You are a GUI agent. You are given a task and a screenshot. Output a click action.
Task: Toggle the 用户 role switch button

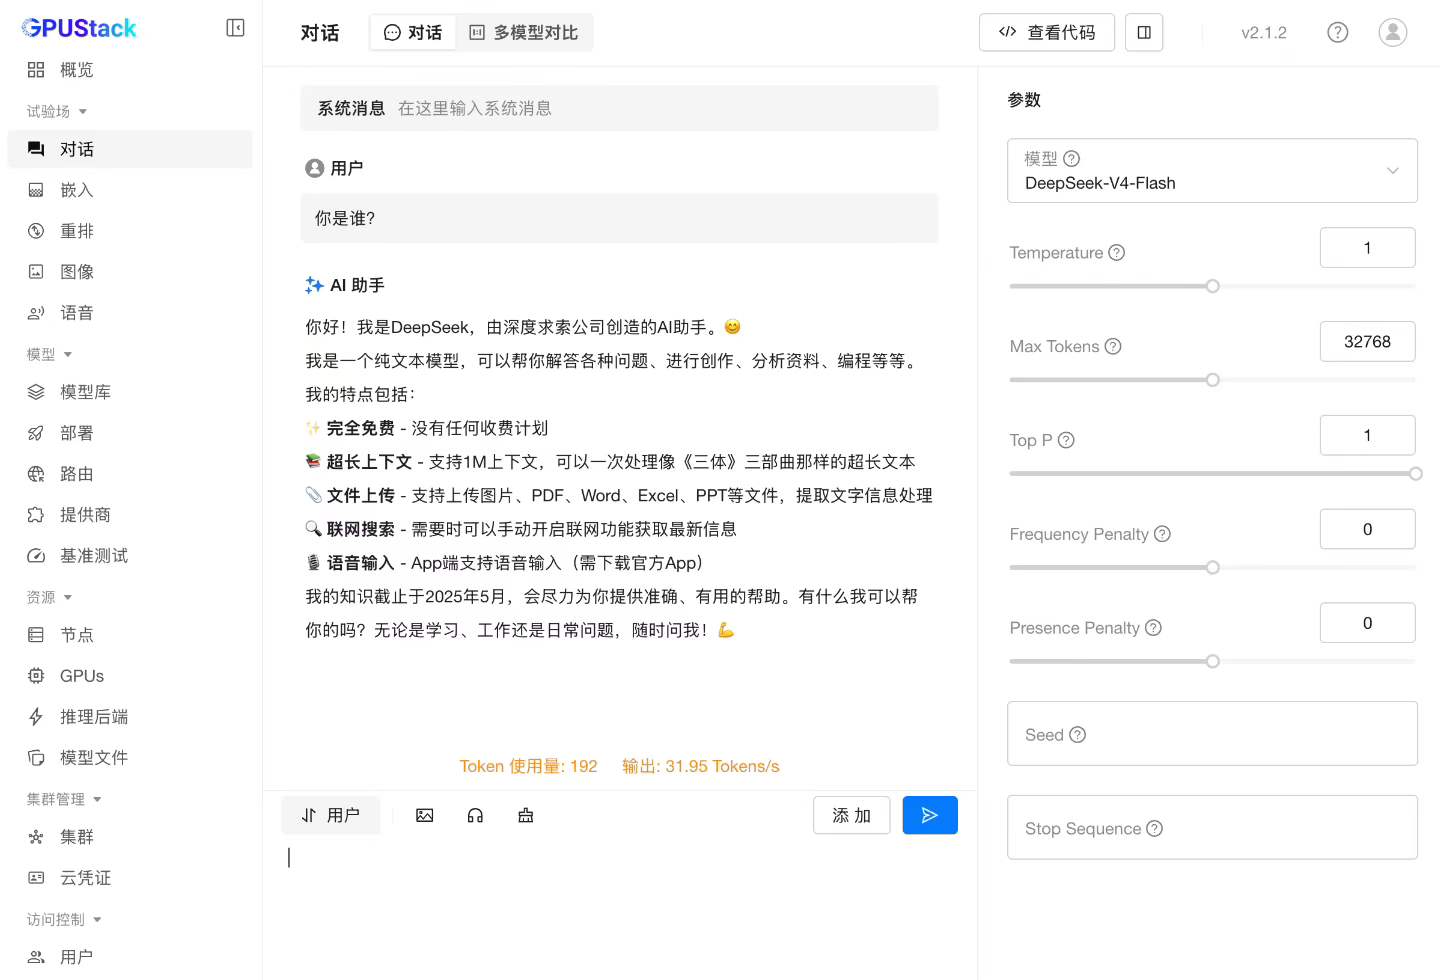[x=331, y=815]
